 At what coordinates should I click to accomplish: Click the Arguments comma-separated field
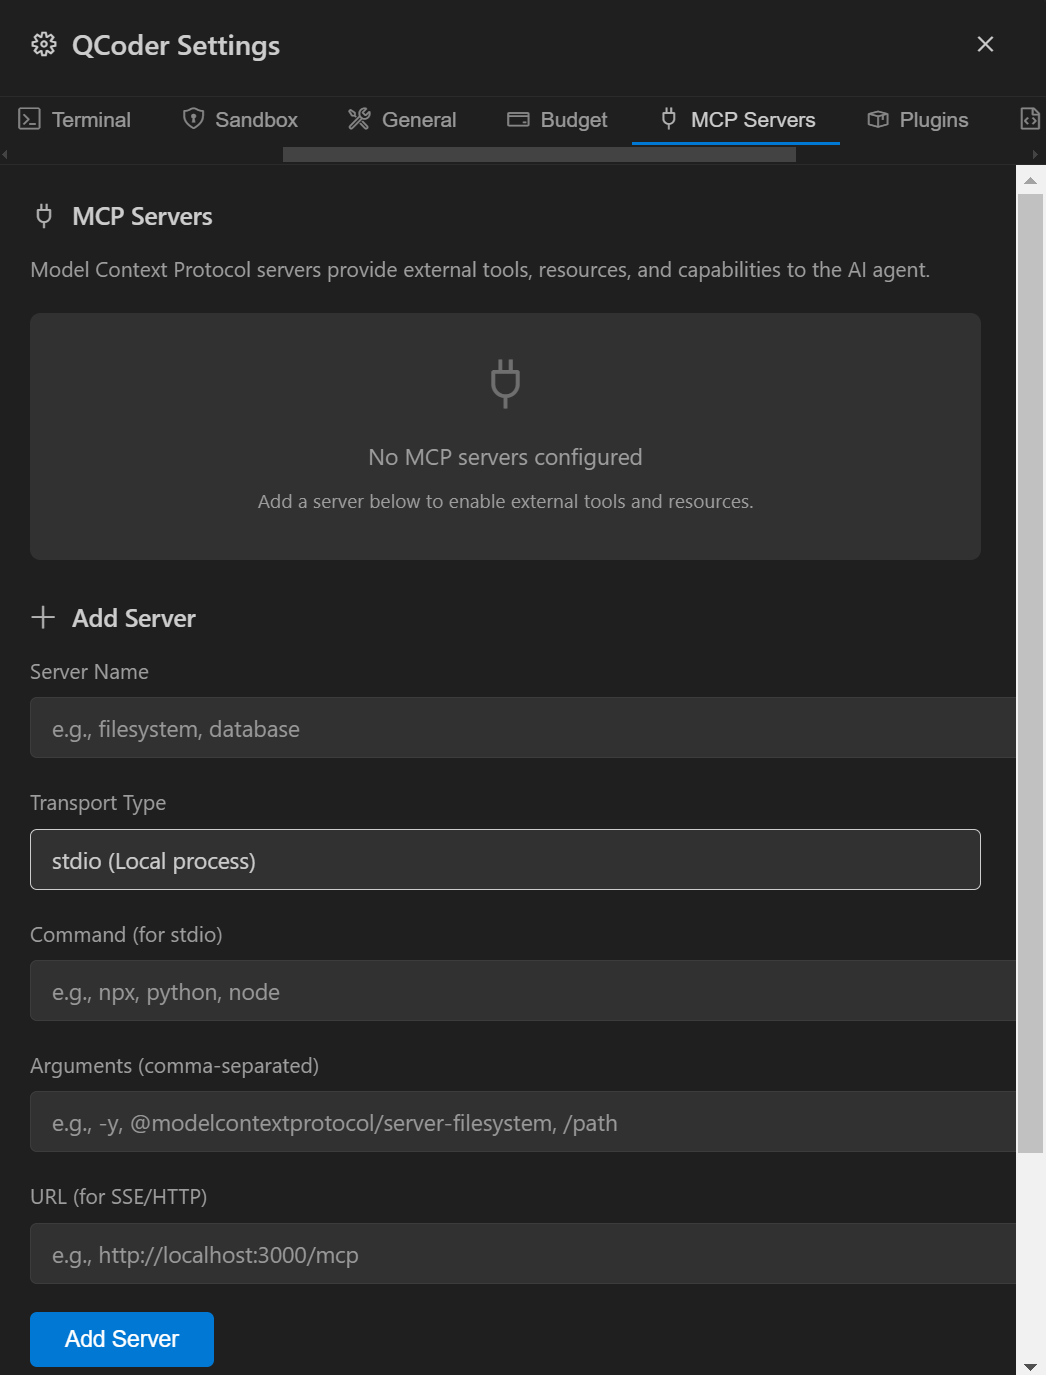522,1122
